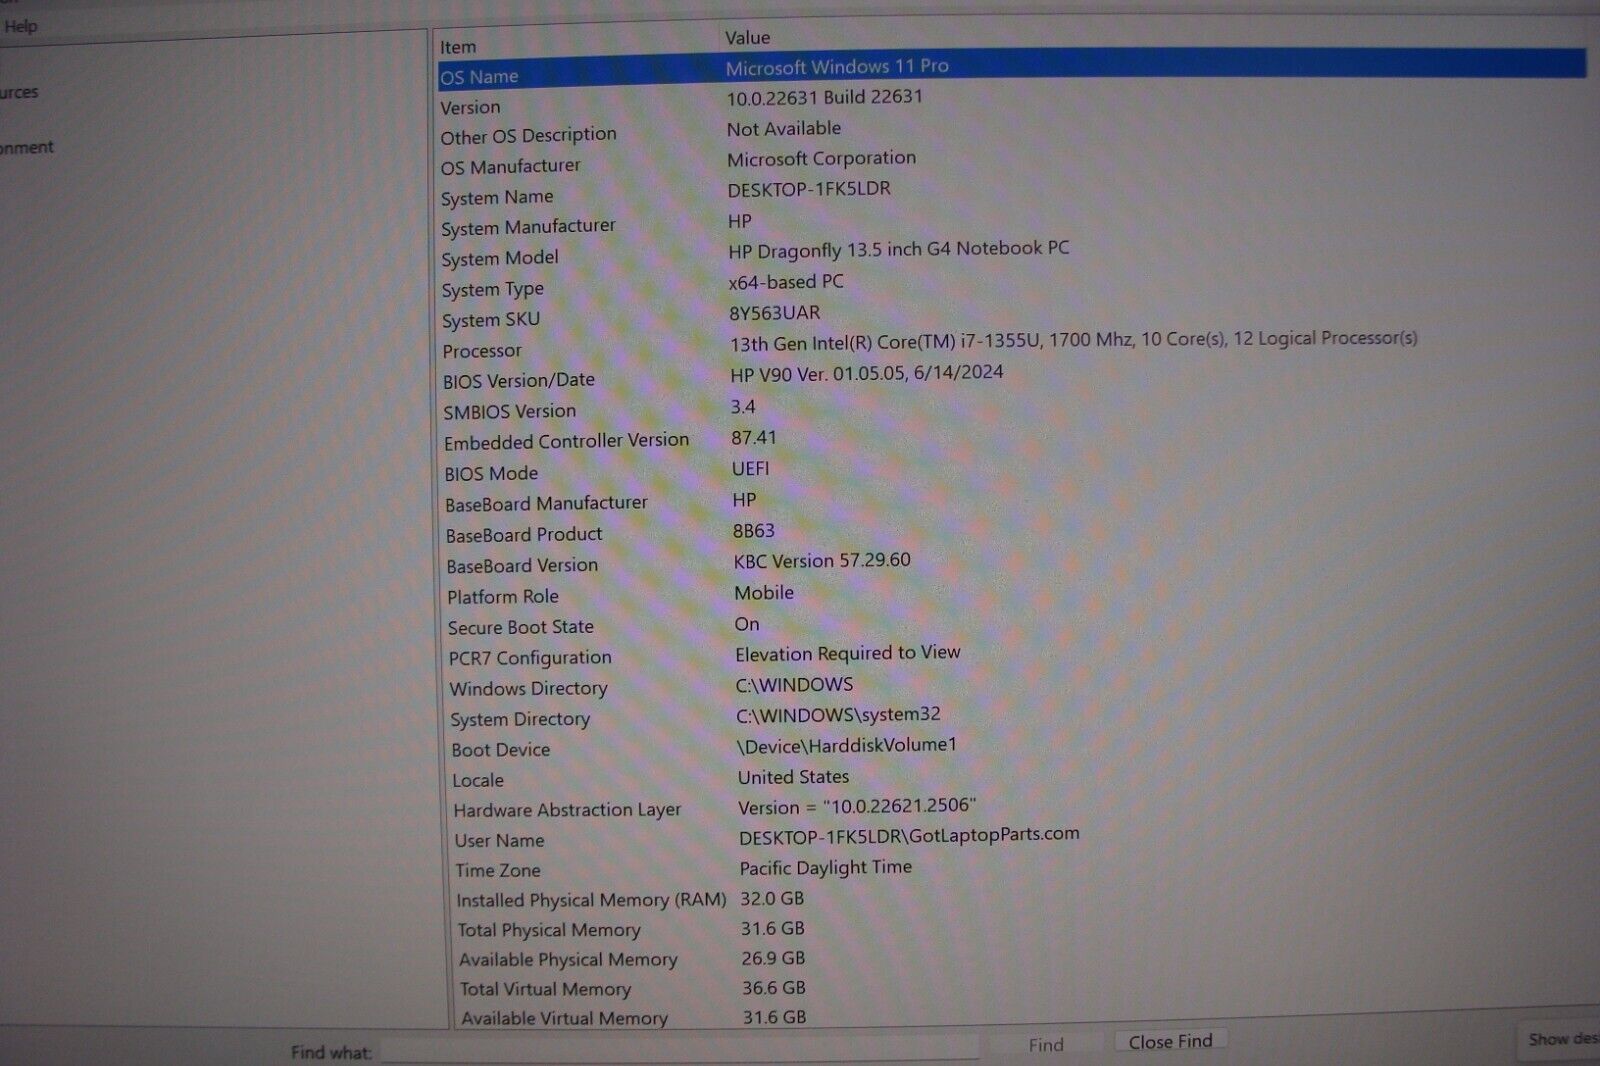The height and width of the screenshot is (1066, 1600).
Task: Select the Boot Device row
Action: coord(1012,747)
